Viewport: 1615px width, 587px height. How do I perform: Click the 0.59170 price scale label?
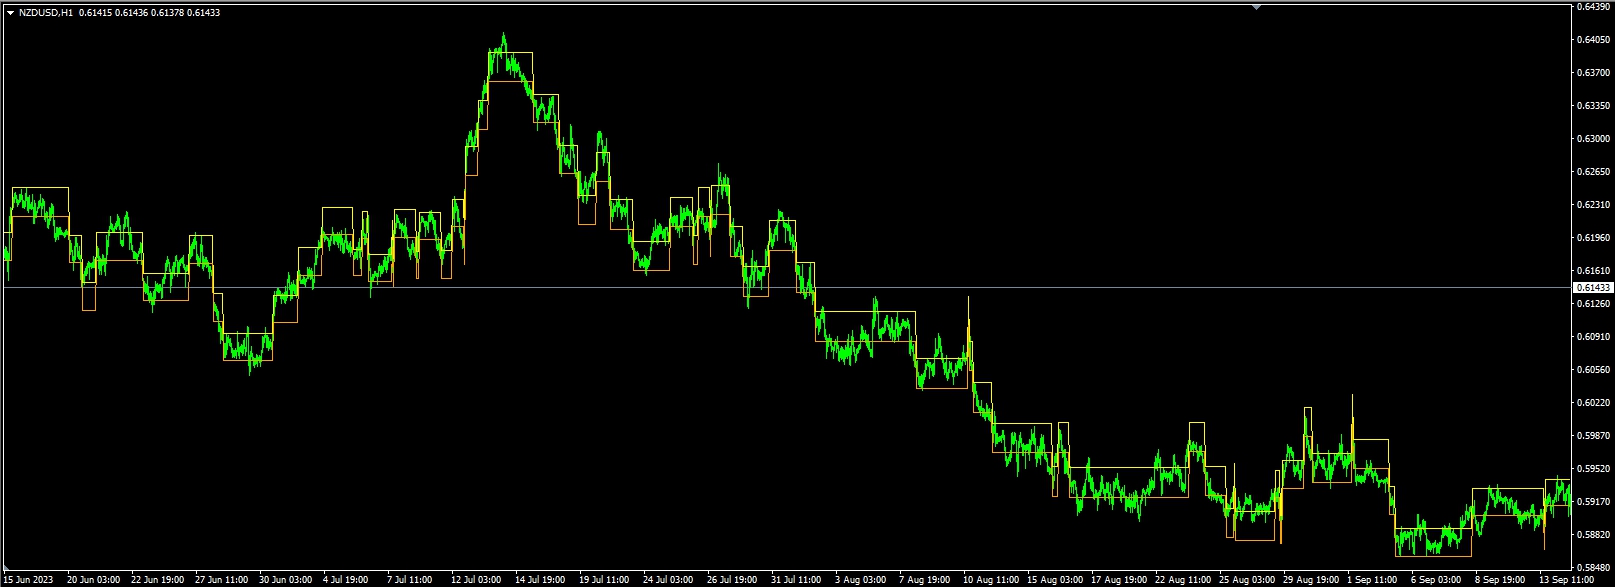point(1592,501)
